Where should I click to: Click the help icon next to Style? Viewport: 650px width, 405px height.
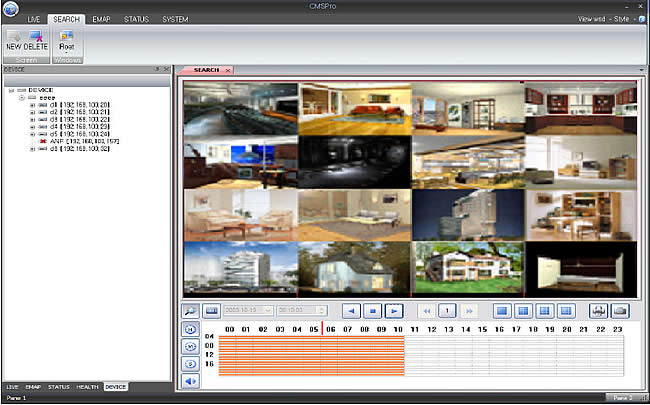point(642,19)
